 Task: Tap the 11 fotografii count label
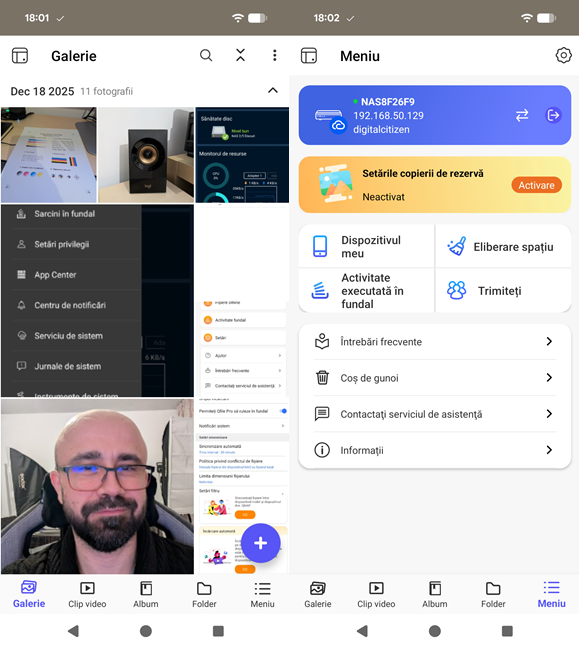point(107,91)
